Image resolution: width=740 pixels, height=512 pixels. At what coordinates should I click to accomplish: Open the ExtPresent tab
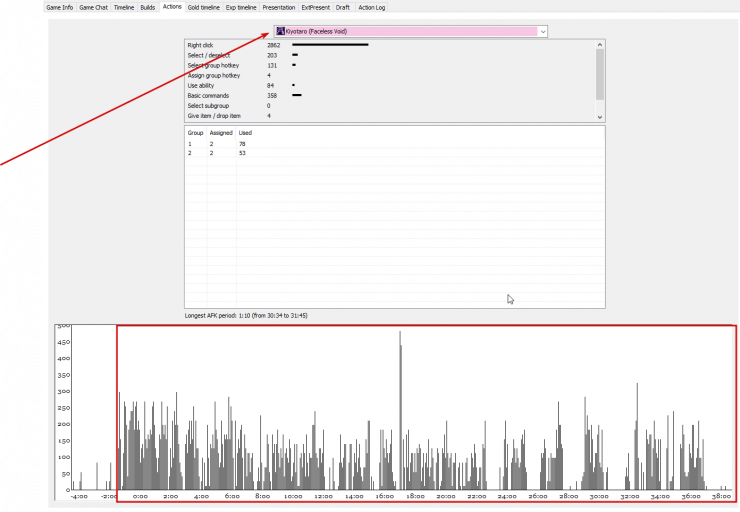(316, 8)
